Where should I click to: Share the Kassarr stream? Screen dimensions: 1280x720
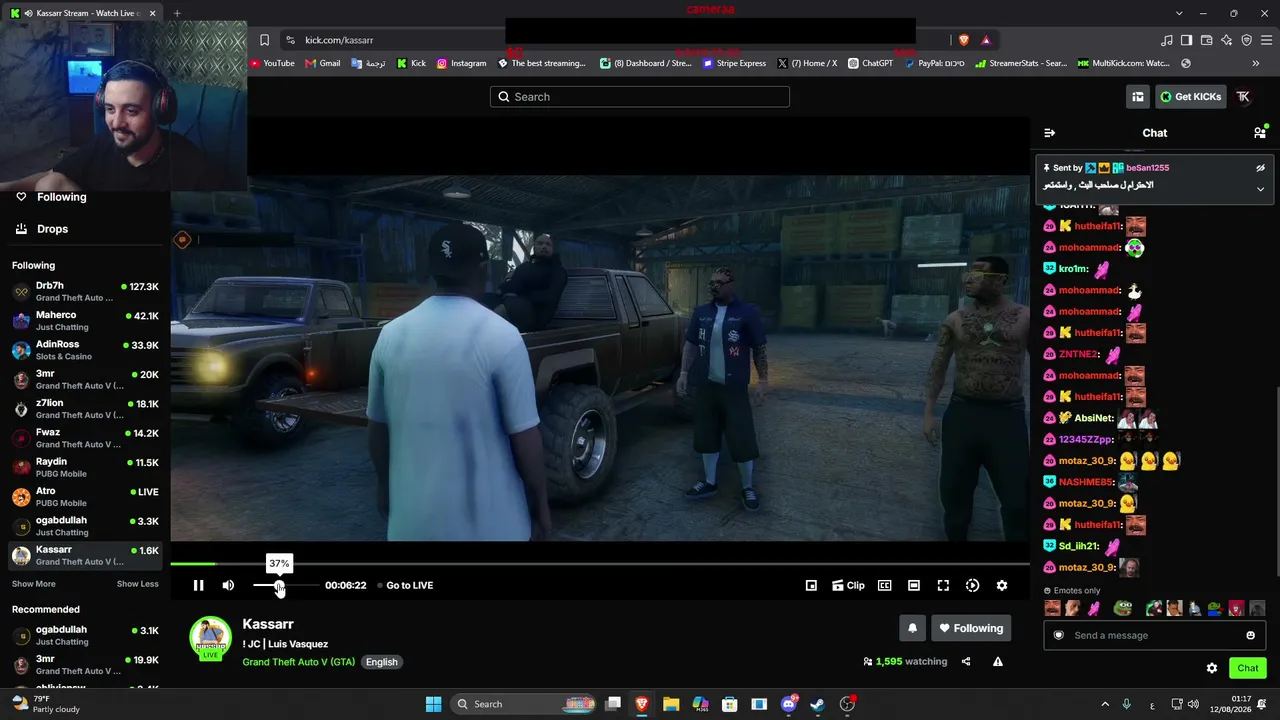(x=966, y=661)
